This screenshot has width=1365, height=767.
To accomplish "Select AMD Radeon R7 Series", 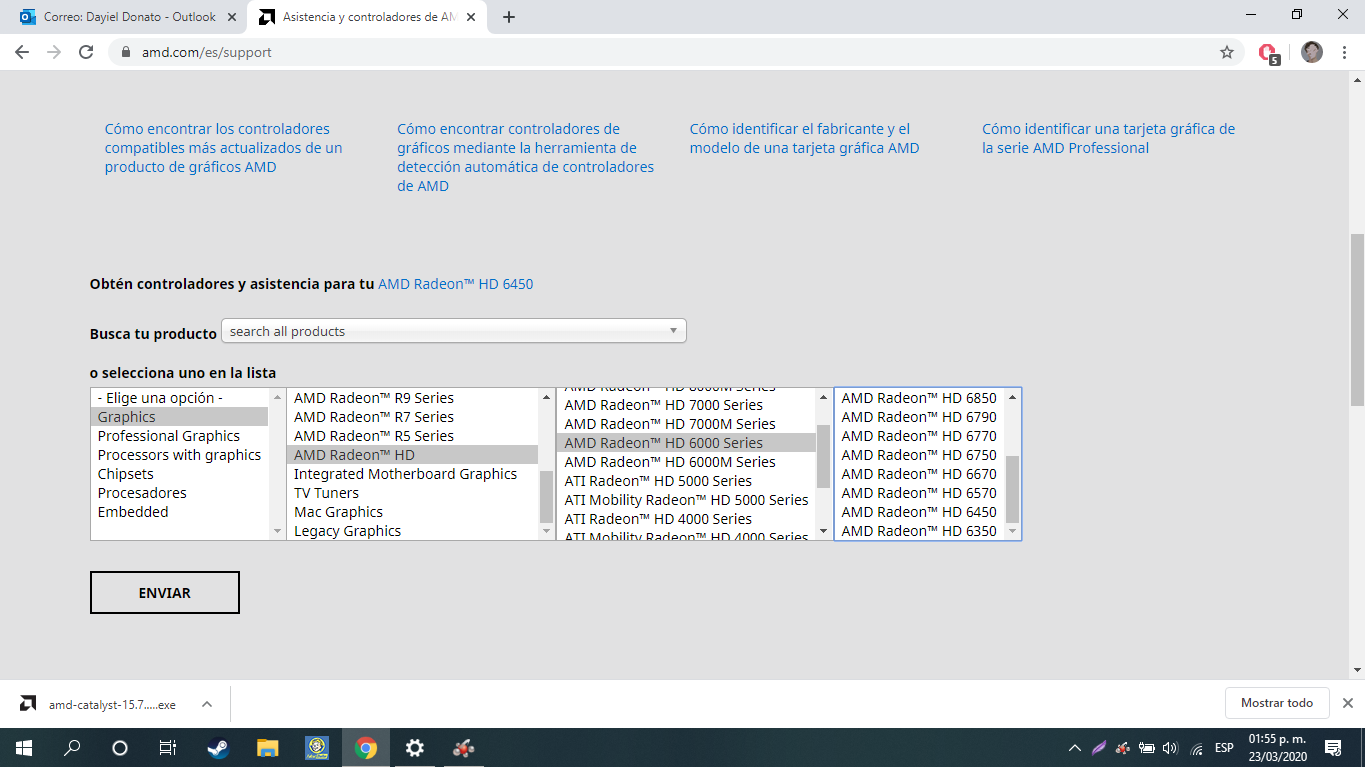I will (x=413, y=417).
